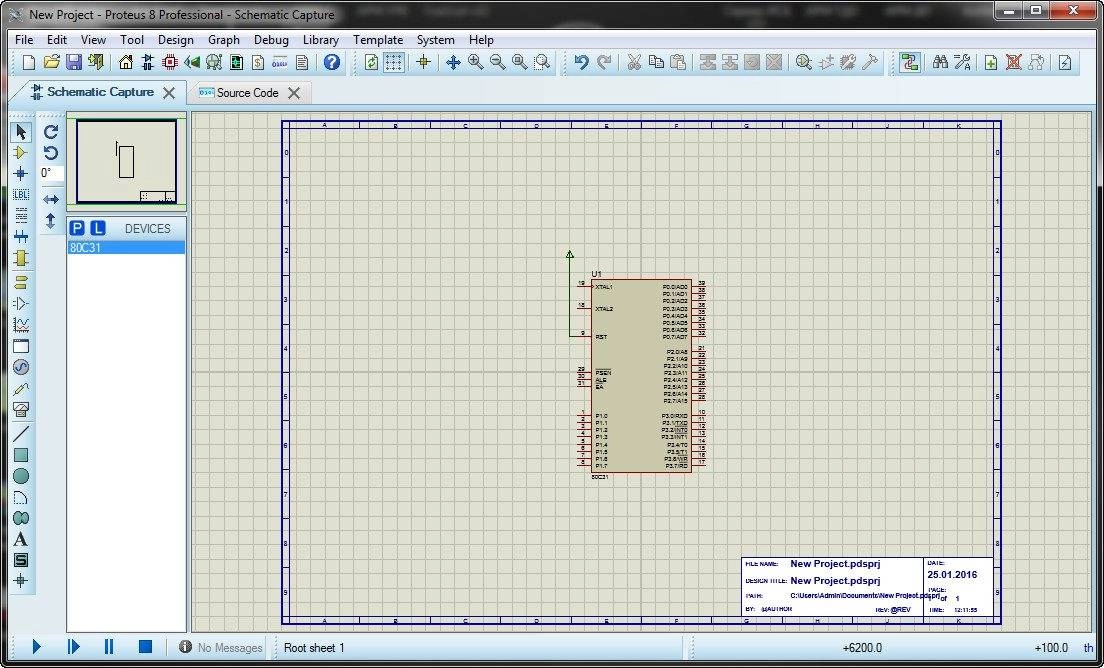The height and width of the screenshot is (668, 1104).
Task: Zoom in with plus magnifier icon
Action: 475,63
